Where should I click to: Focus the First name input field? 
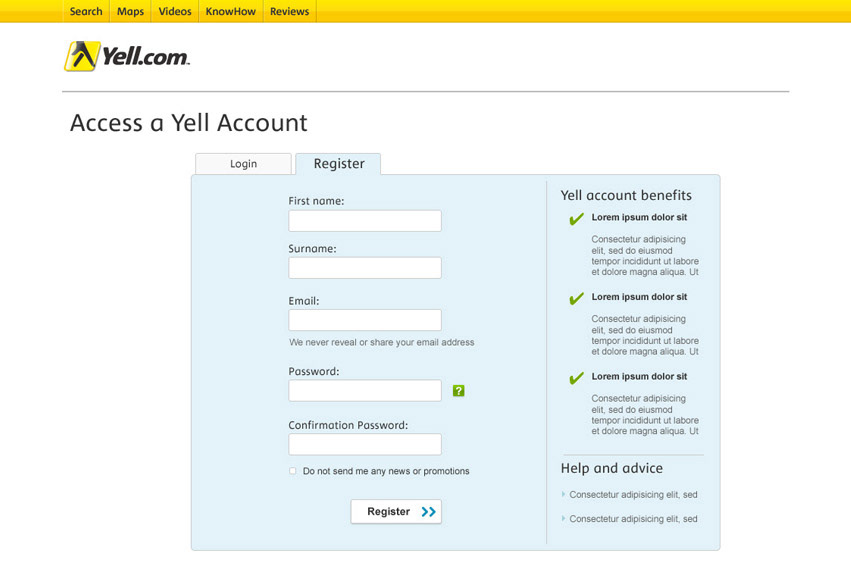click(x=365, y=221)
